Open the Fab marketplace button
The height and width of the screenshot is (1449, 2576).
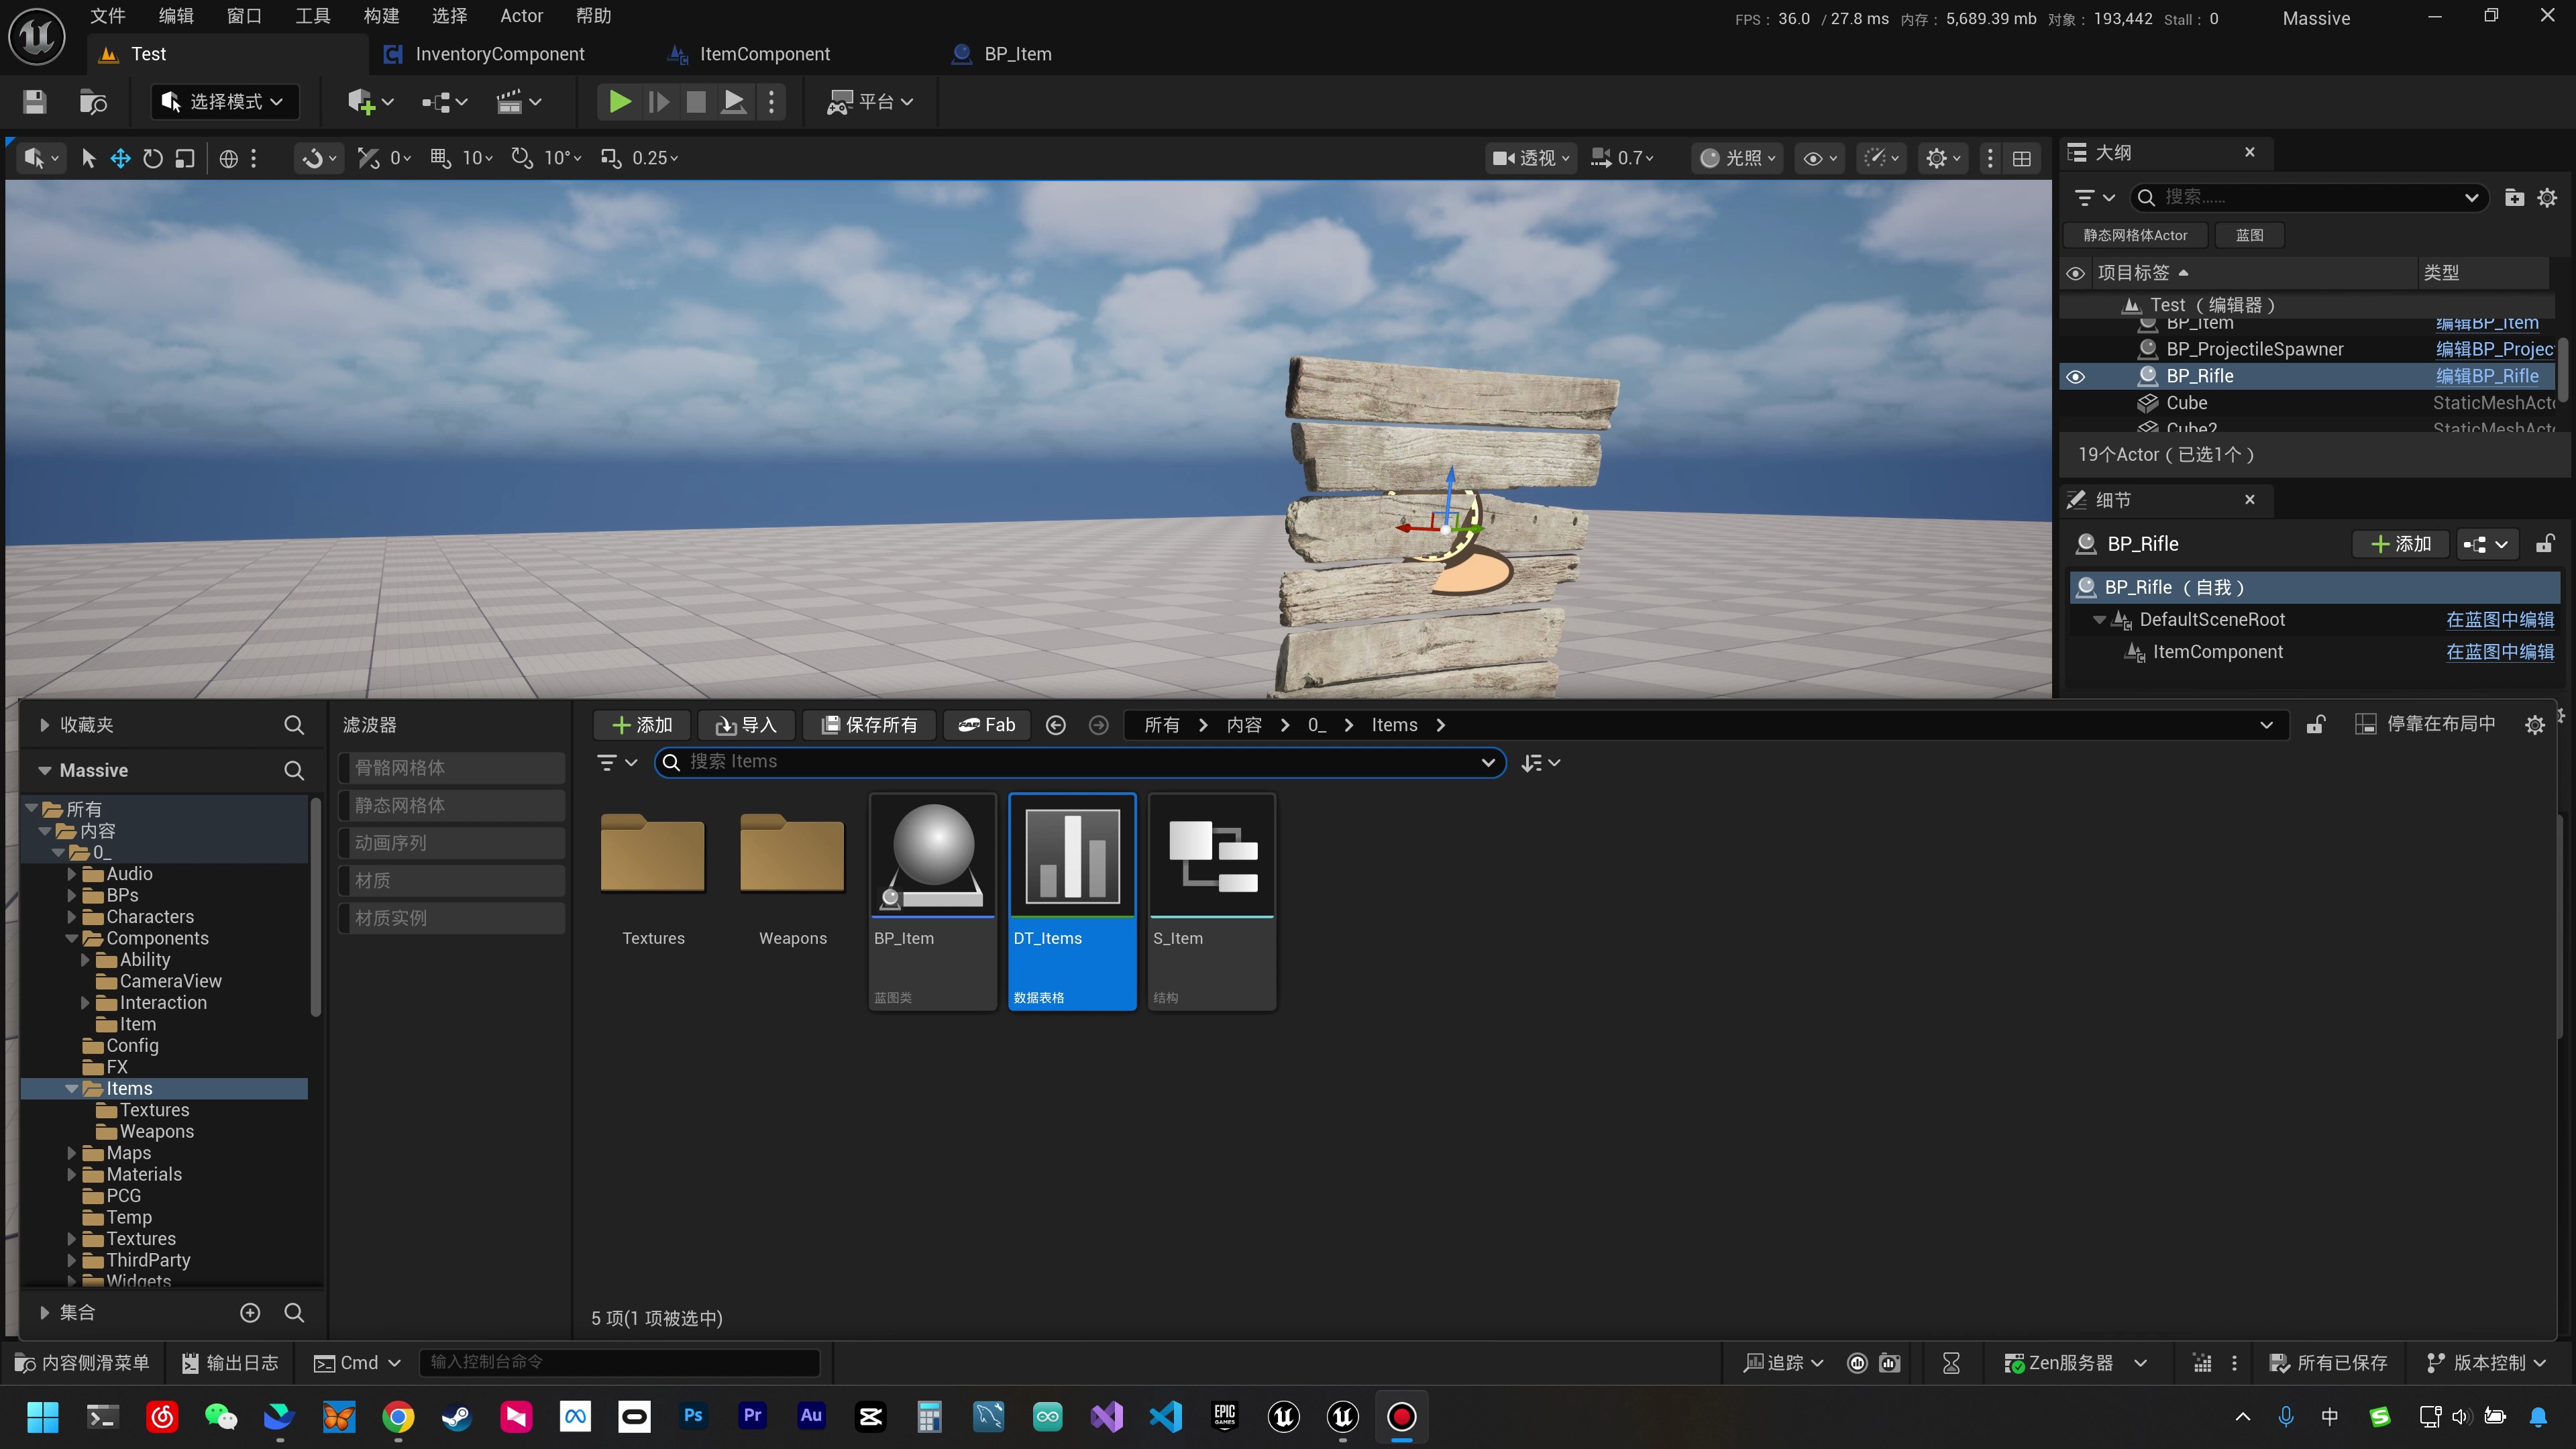point(986,725)
